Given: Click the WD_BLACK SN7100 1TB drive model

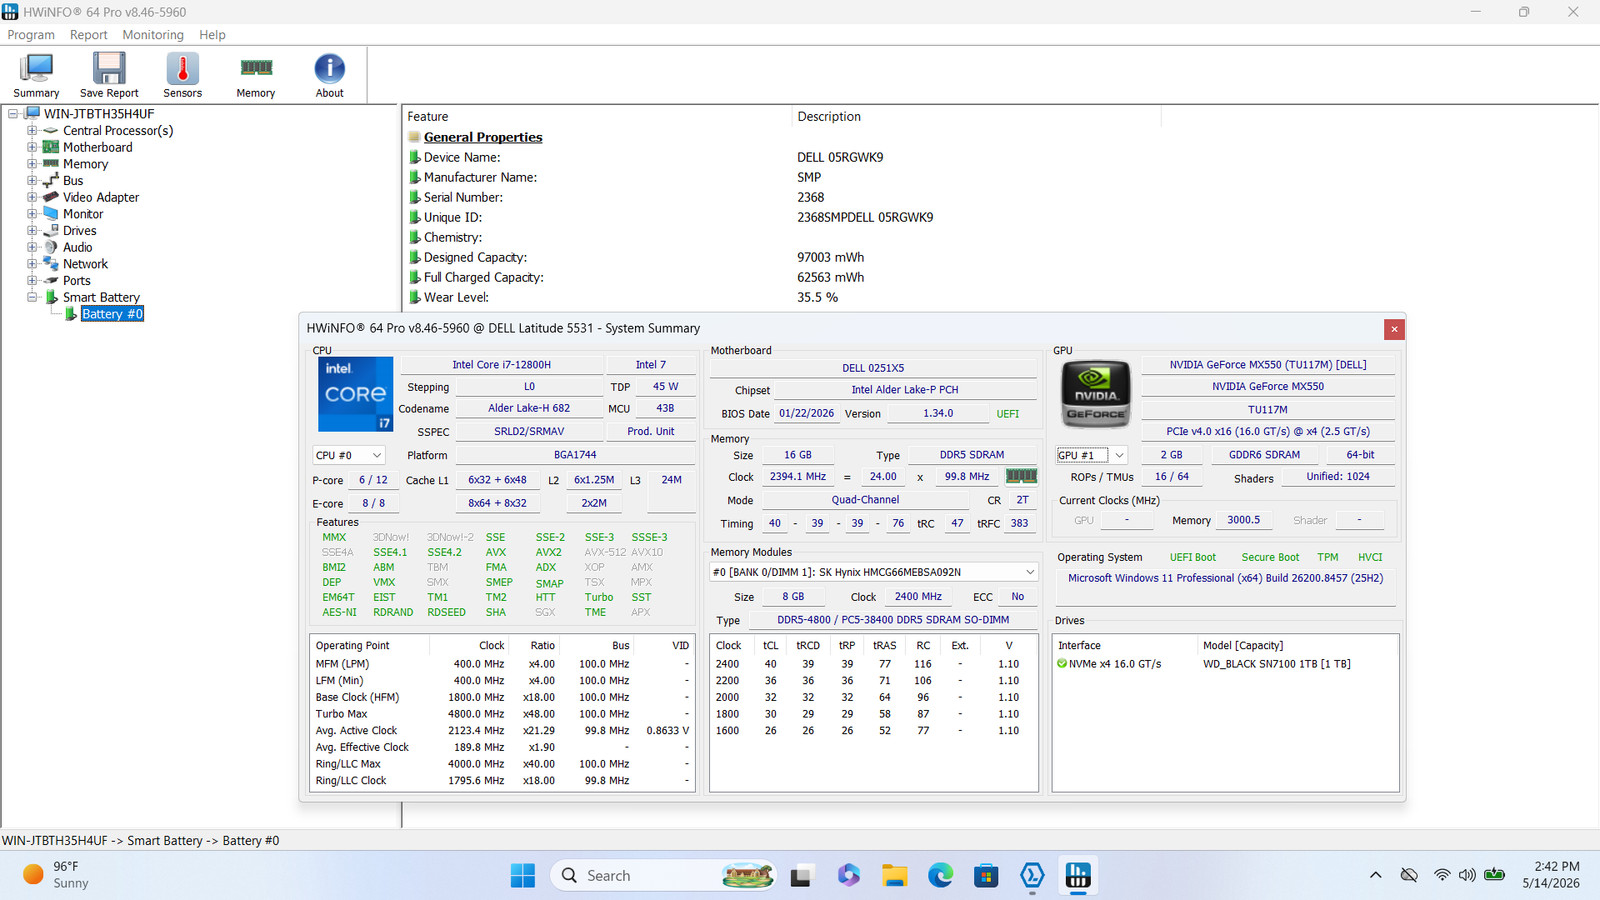Looking at the screenshot, I should pyautogui.click(x=1276, y=664).
